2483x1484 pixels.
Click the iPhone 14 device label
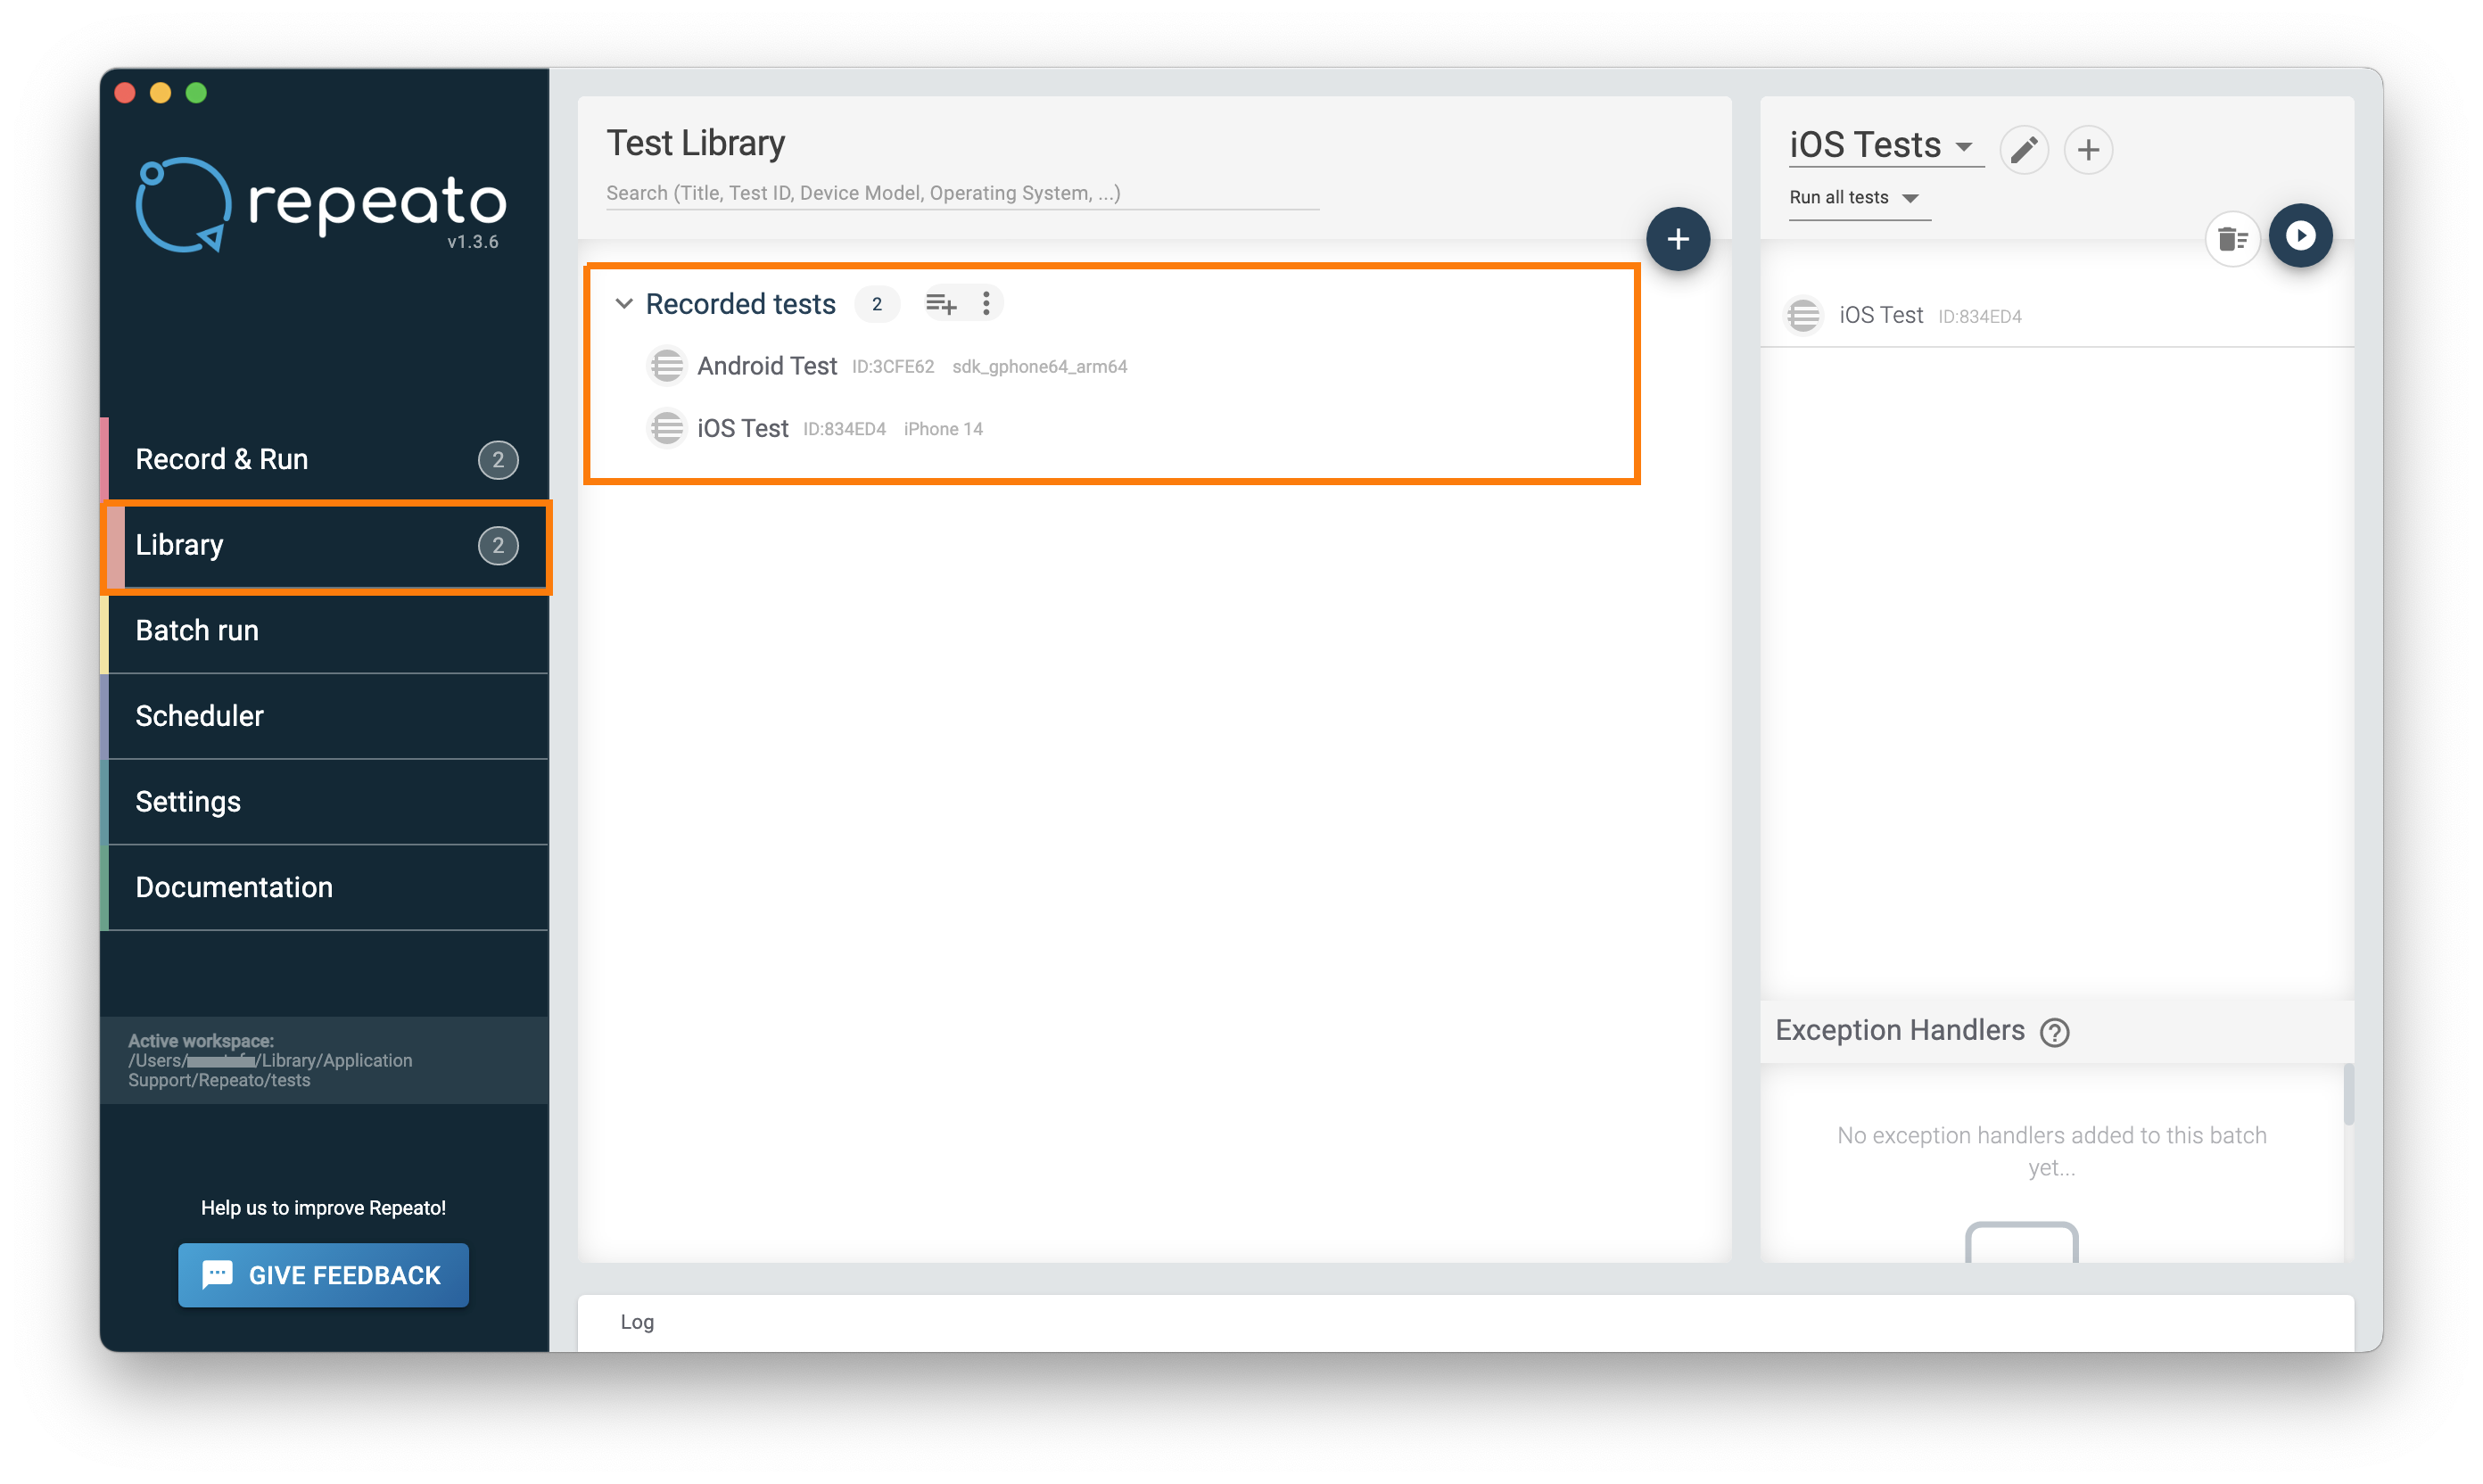coord(943,429)
